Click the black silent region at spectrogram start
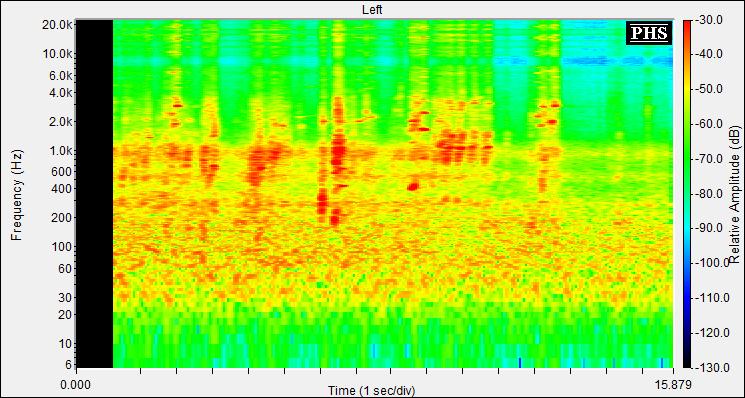The image size is (745, 398). (x=95, y=193)
